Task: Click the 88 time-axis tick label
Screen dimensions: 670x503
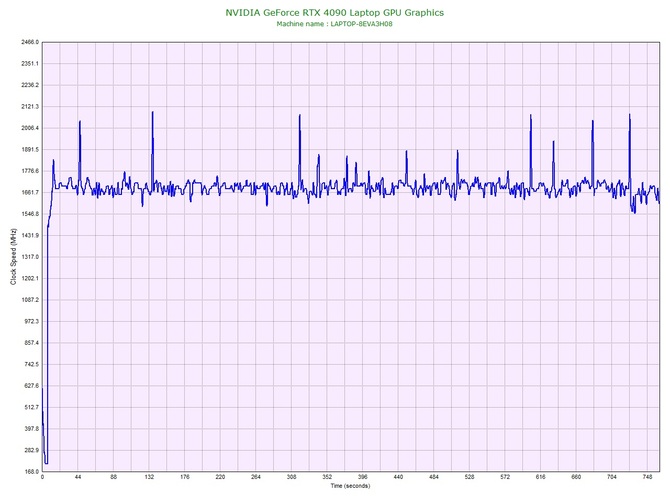Action: click(113, 477)
